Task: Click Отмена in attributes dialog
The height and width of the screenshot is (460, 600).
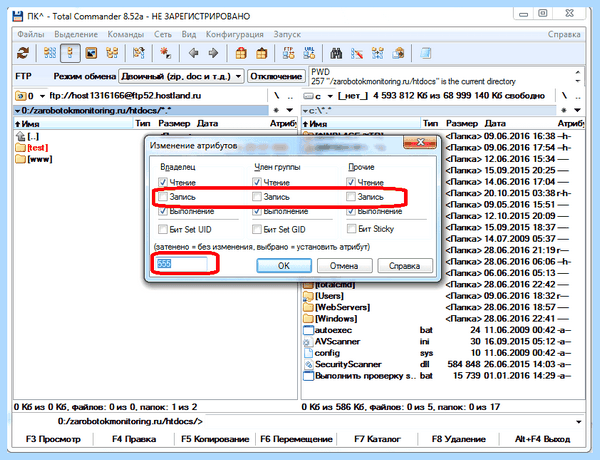Action: 344,266
